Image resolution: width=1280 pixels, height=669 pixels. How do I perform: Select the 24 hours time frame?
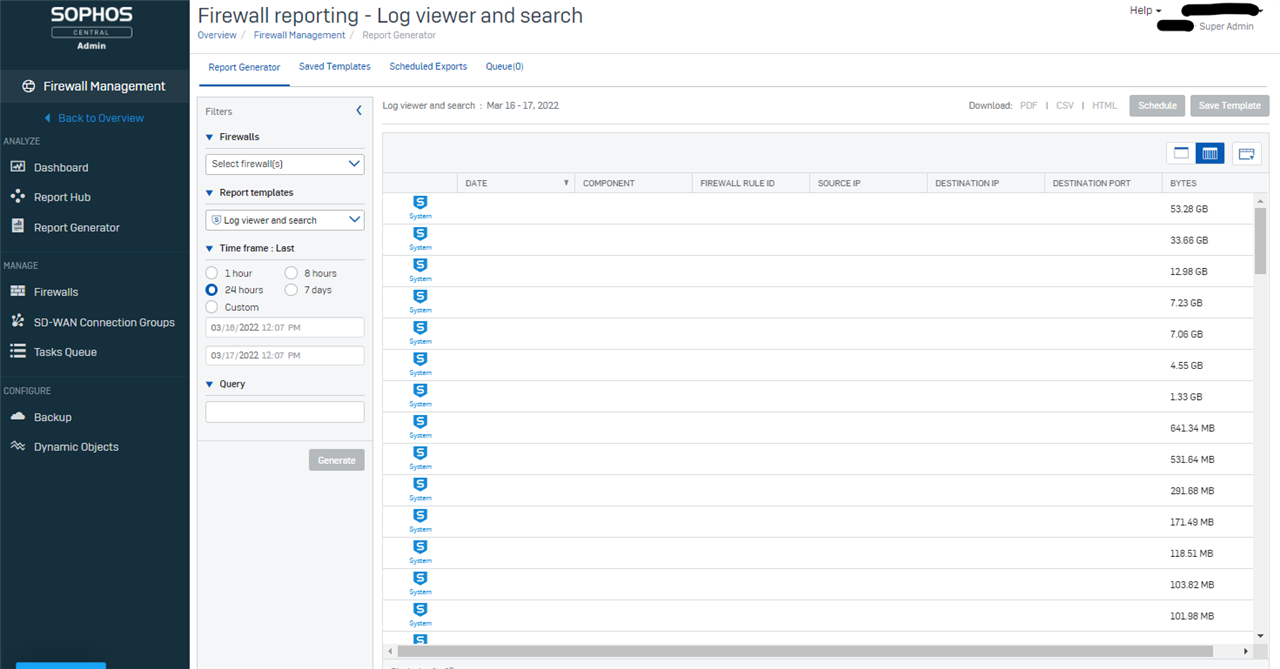pyautogui.click(x=212, y=290)
